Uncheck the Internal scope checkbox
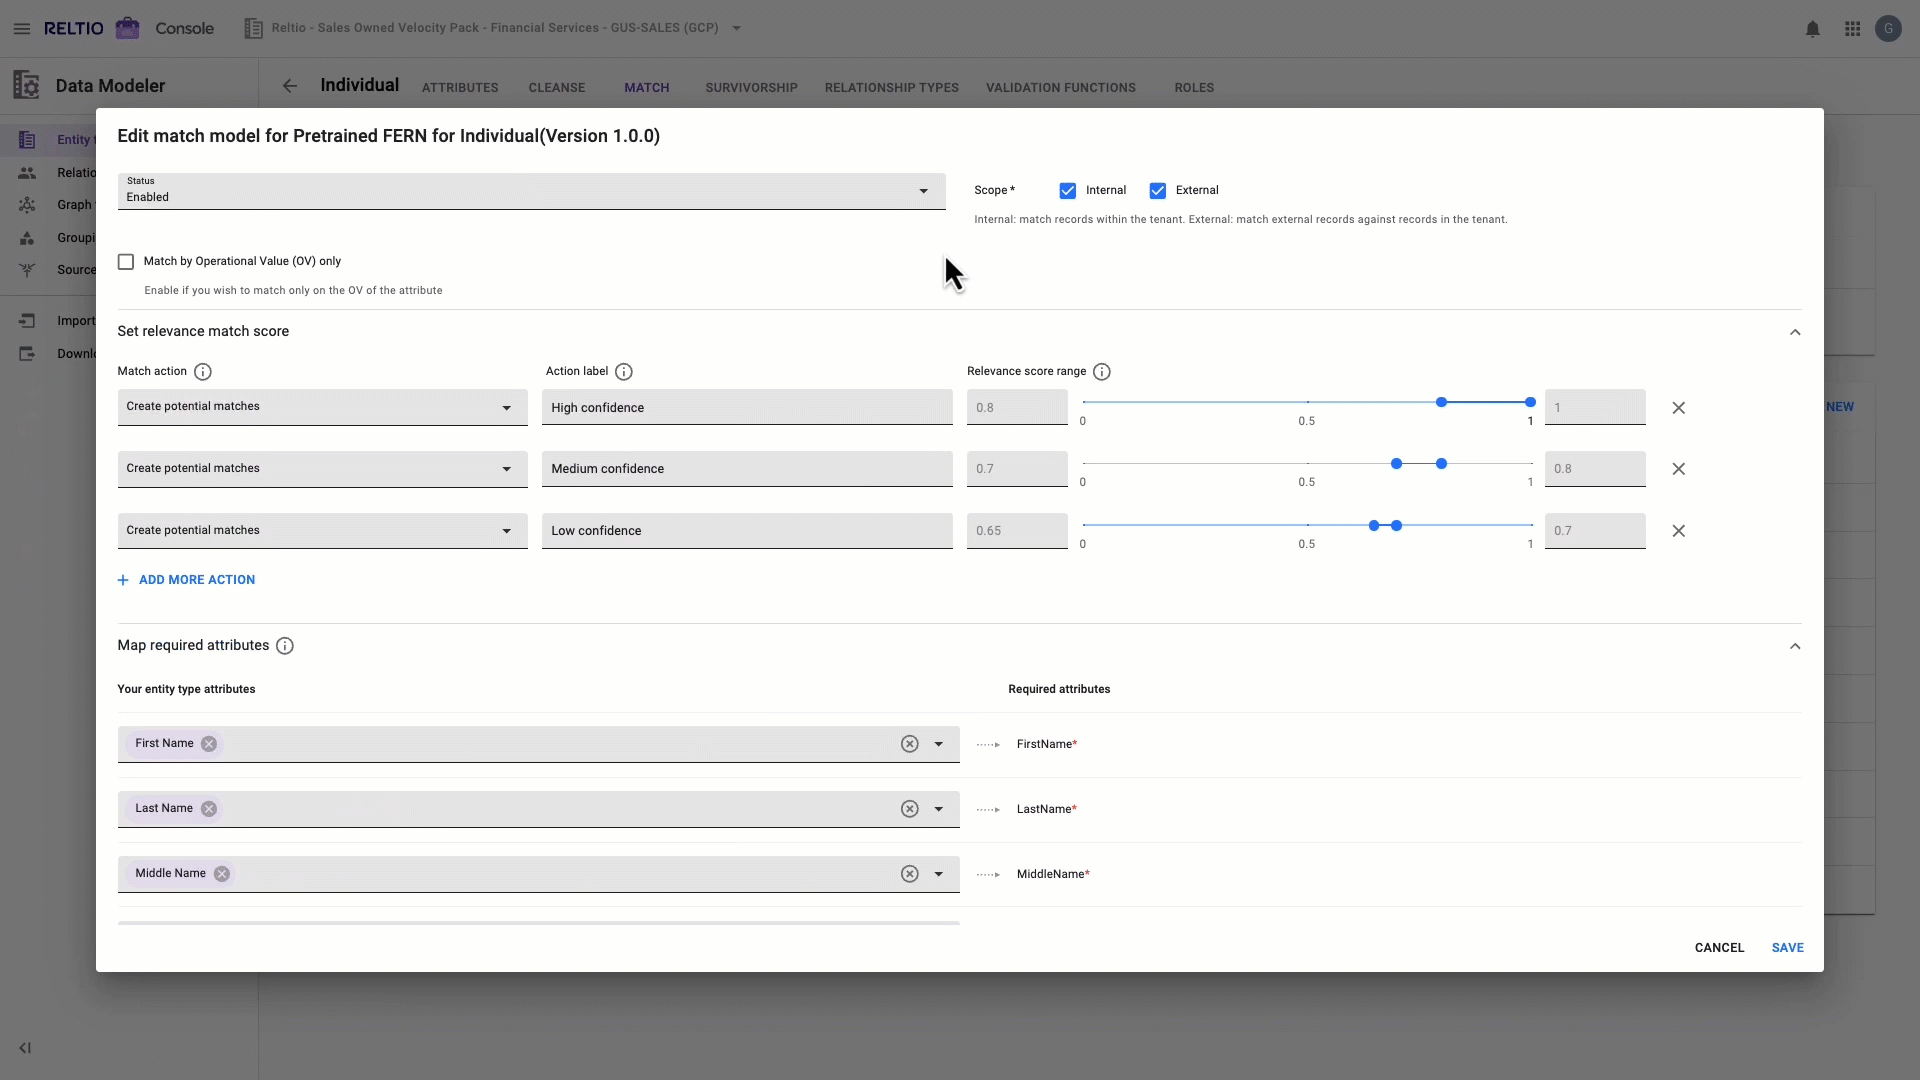Viewport: 1920px width, 1080px height. coord(1068,191)
